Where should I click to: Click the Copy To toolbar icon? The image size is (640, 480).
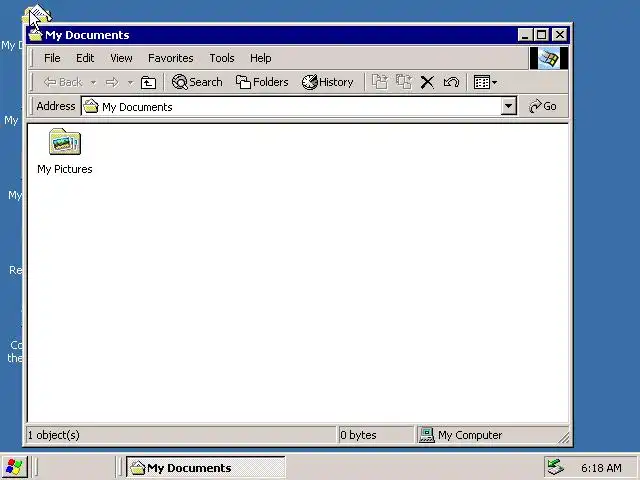pyautogui.click(x=404, y=82)
